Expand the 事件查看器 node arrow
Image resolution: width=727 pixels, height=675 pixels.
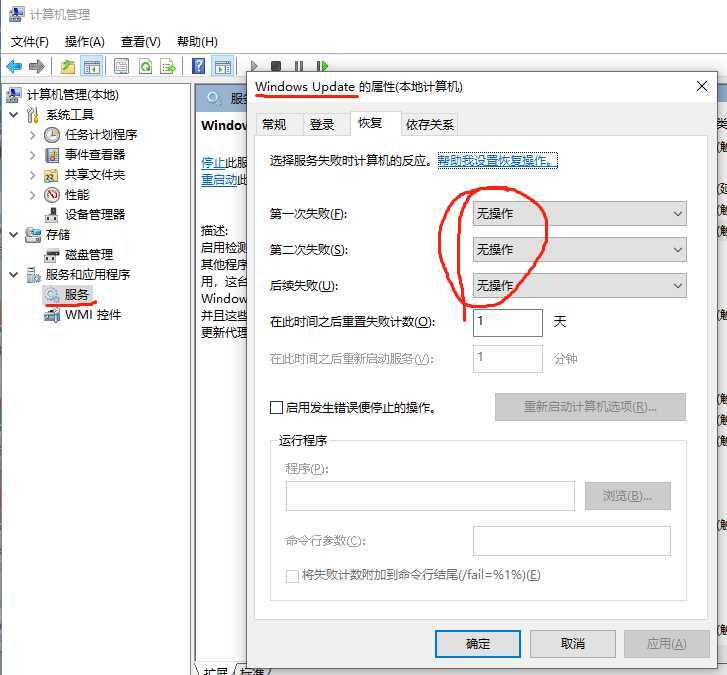[32, 155]
